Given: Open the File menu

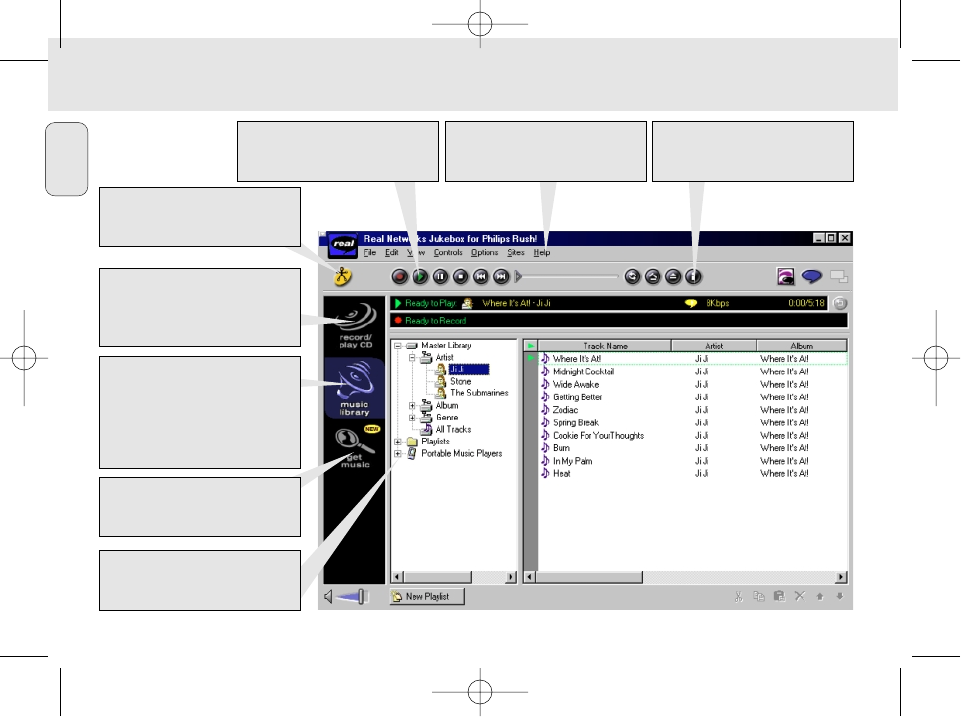Looking at the screenshot, I should [x=370, y=252].
